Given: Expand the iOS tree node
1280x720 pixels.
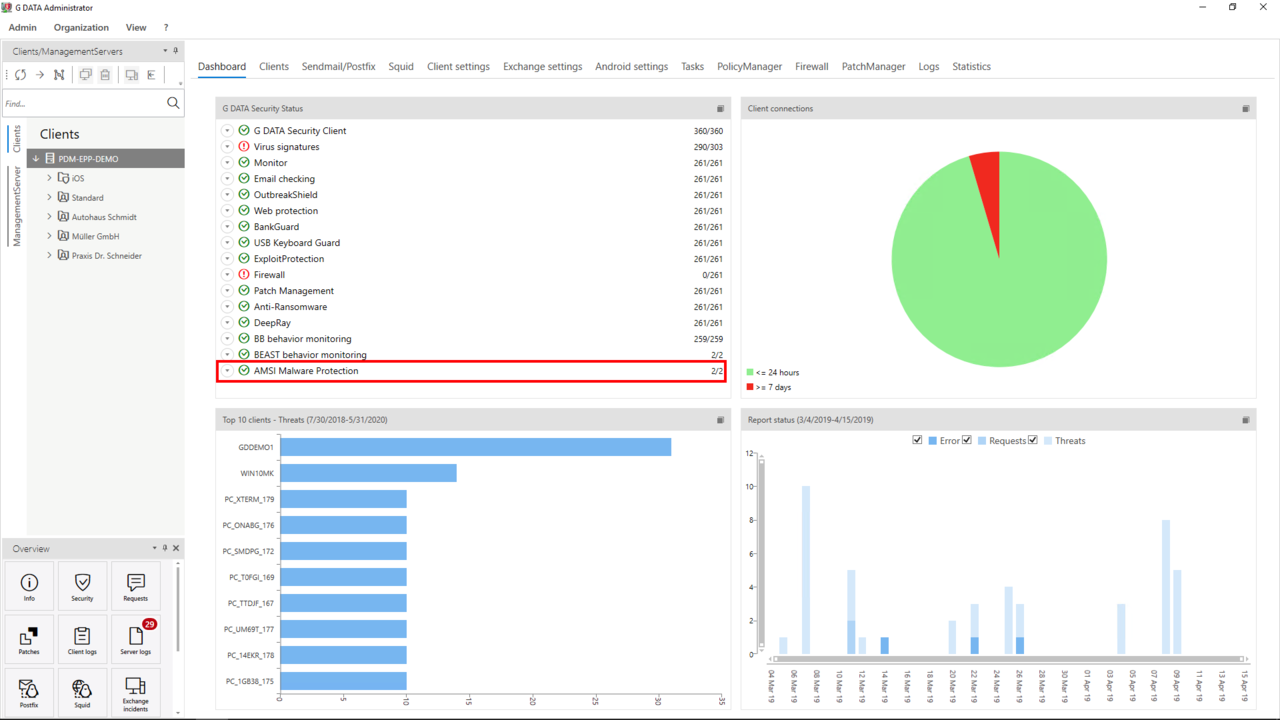Looking at the screenshot, I should tap(50, 178).
